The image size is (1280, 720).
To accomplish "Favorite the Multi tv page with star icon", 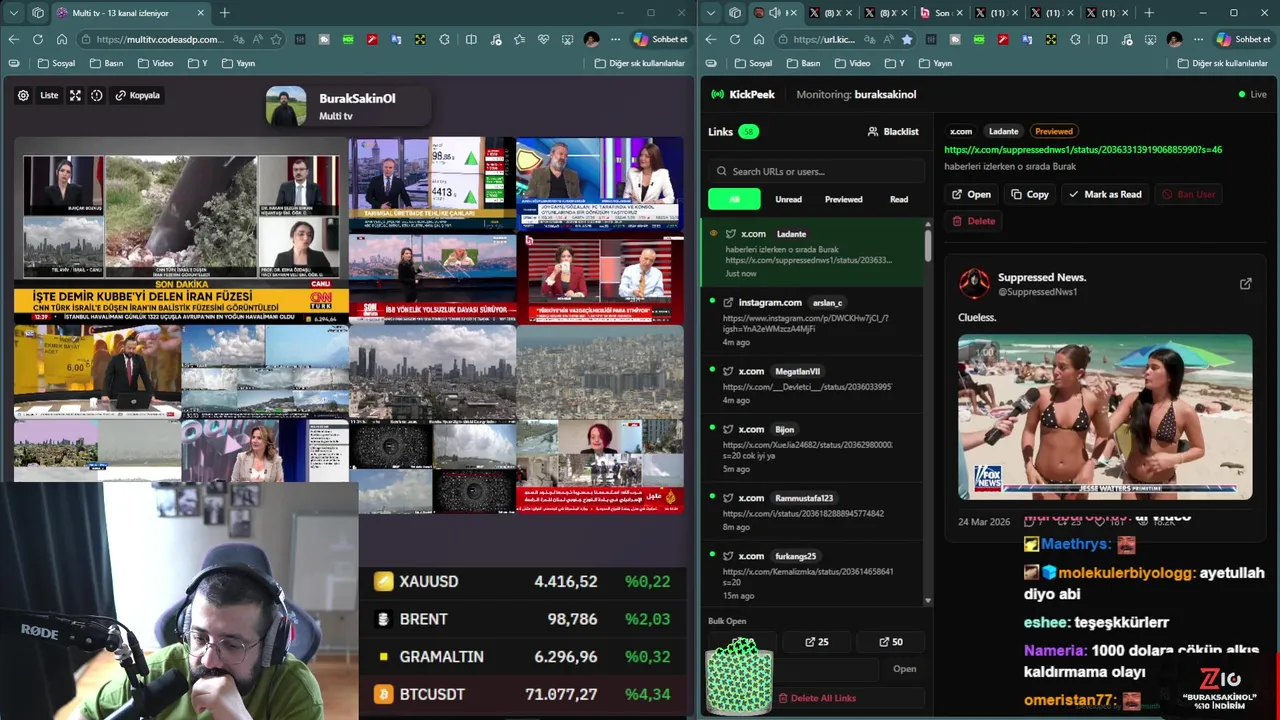I will [276, 39].
